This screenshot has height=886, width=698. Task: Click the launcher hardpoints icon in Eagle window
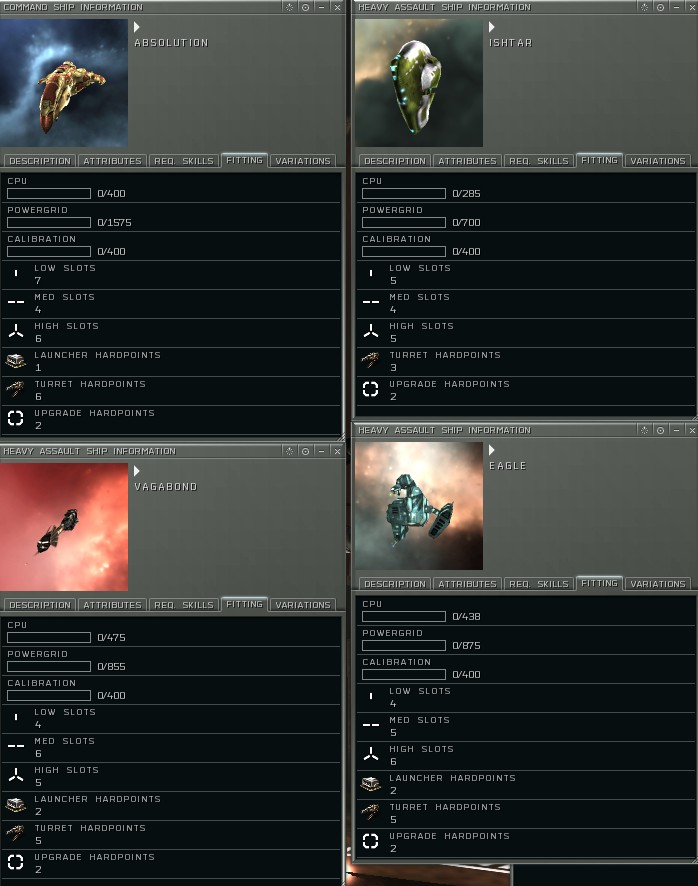tap(371, 783)
